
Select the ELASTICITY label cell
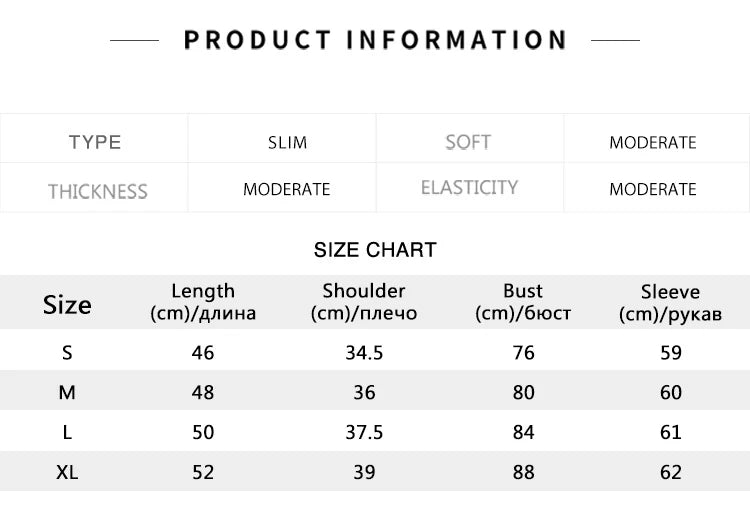tap(469, 188)
